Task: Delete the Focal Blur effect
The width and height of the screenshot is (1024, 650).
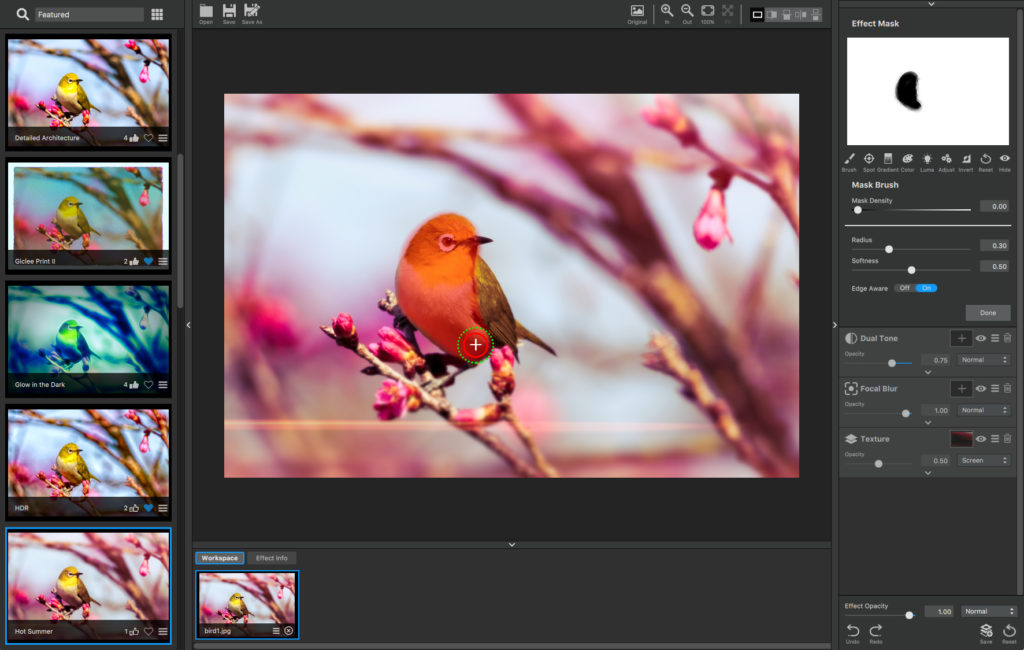Action: tap(1008, 388)
